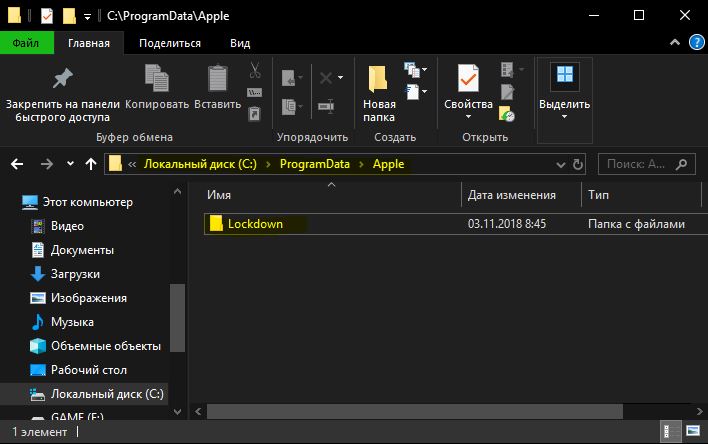Open Изображения in navigation pane

pos(88,298)
